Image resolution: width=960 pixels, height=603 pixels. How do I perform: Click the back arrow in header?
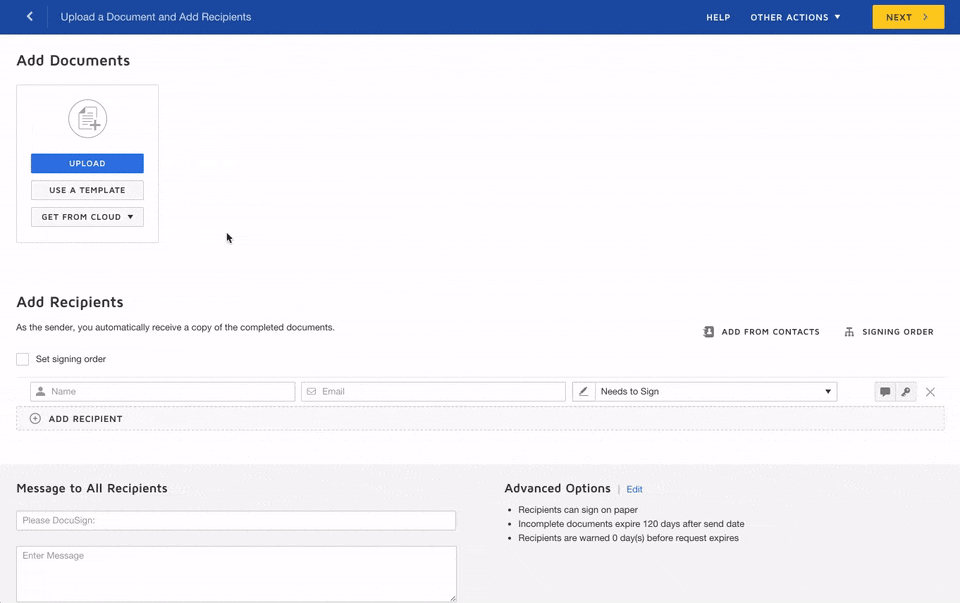tap(30, 17)
